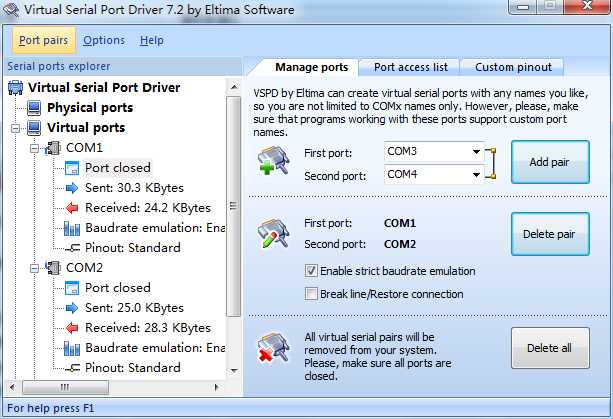Viewport: 613px width, 419px height.
Task: Open the Port pairs menu
Action: coord(43,40)
